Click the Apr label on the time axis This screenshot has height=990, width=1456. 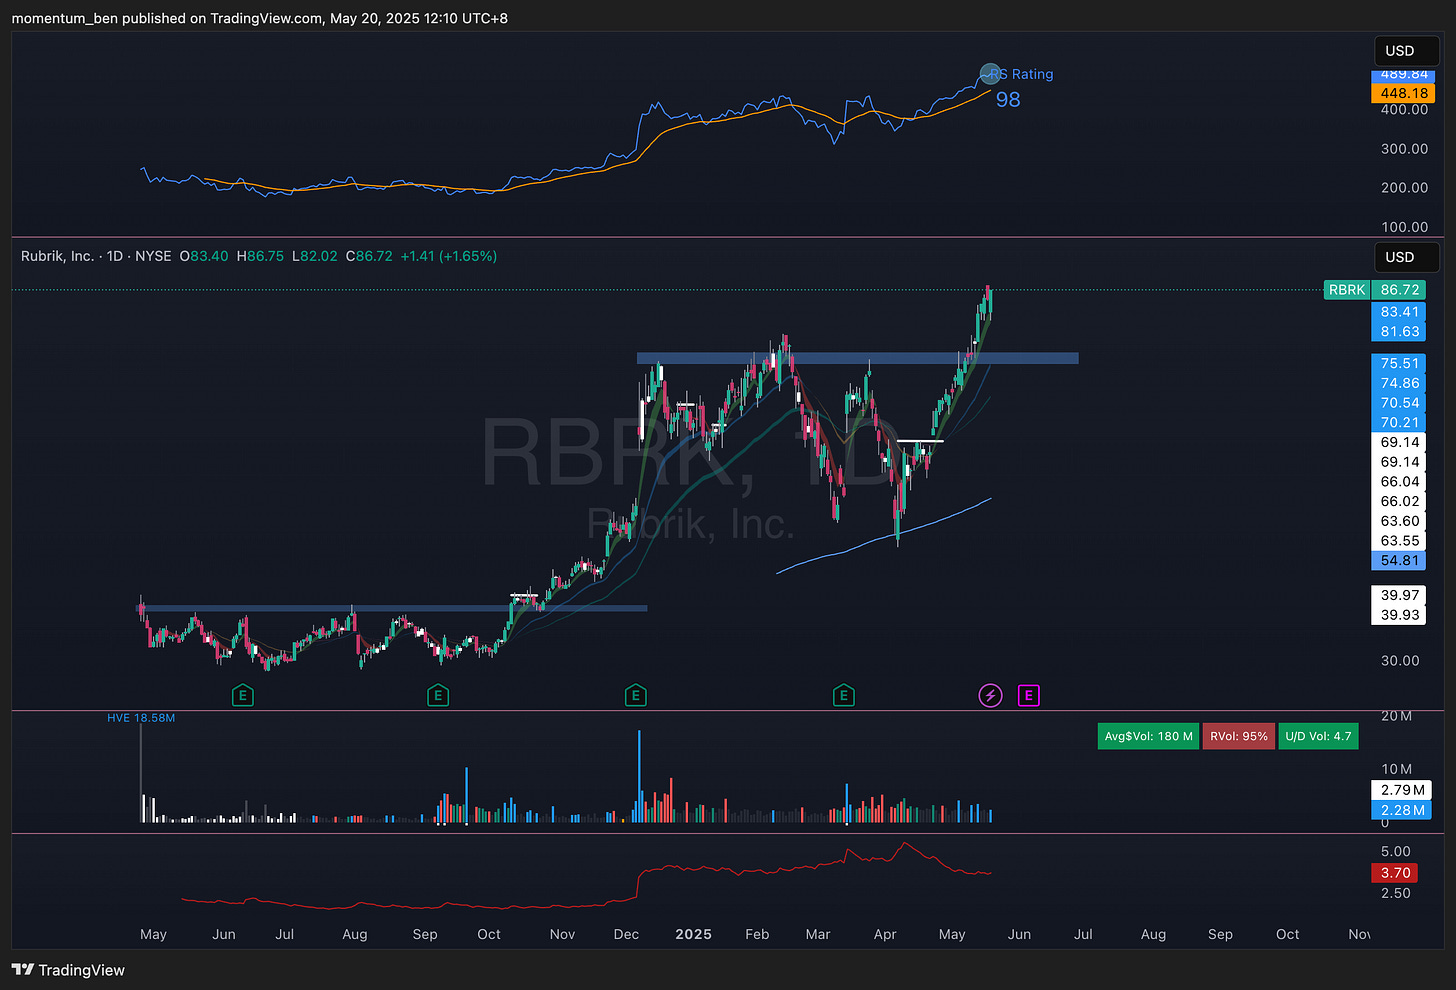click(885, 935)
